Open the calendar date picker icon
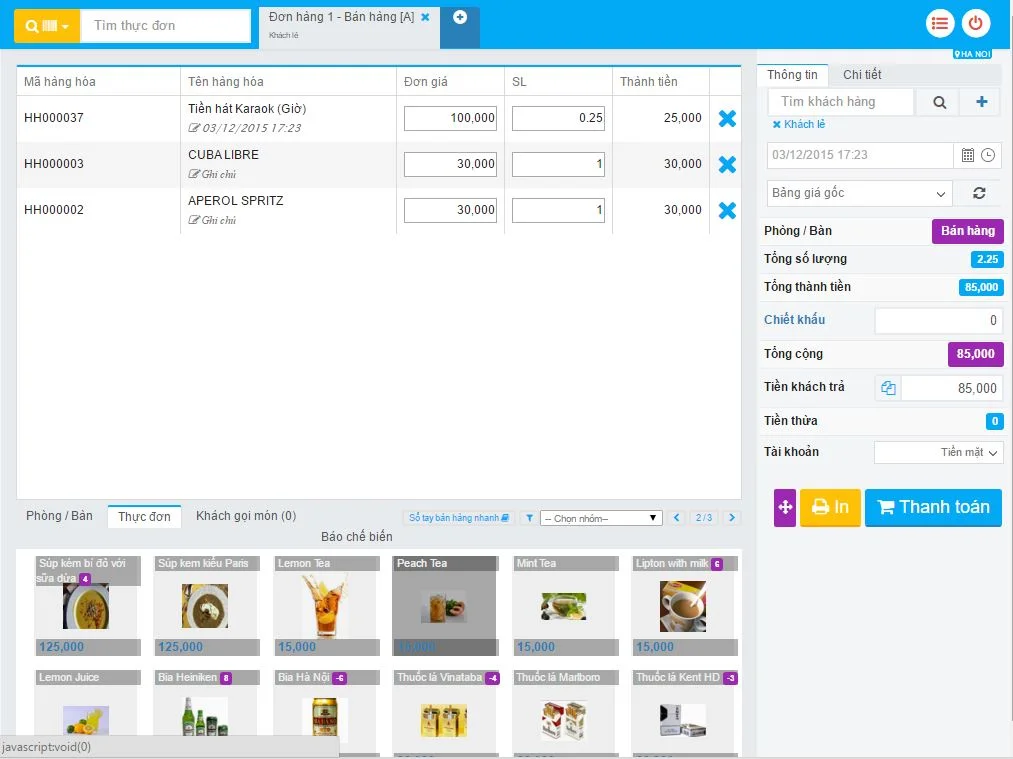Image resolution: width=1013 pixels, height=759 pixels. click(967, 155)
